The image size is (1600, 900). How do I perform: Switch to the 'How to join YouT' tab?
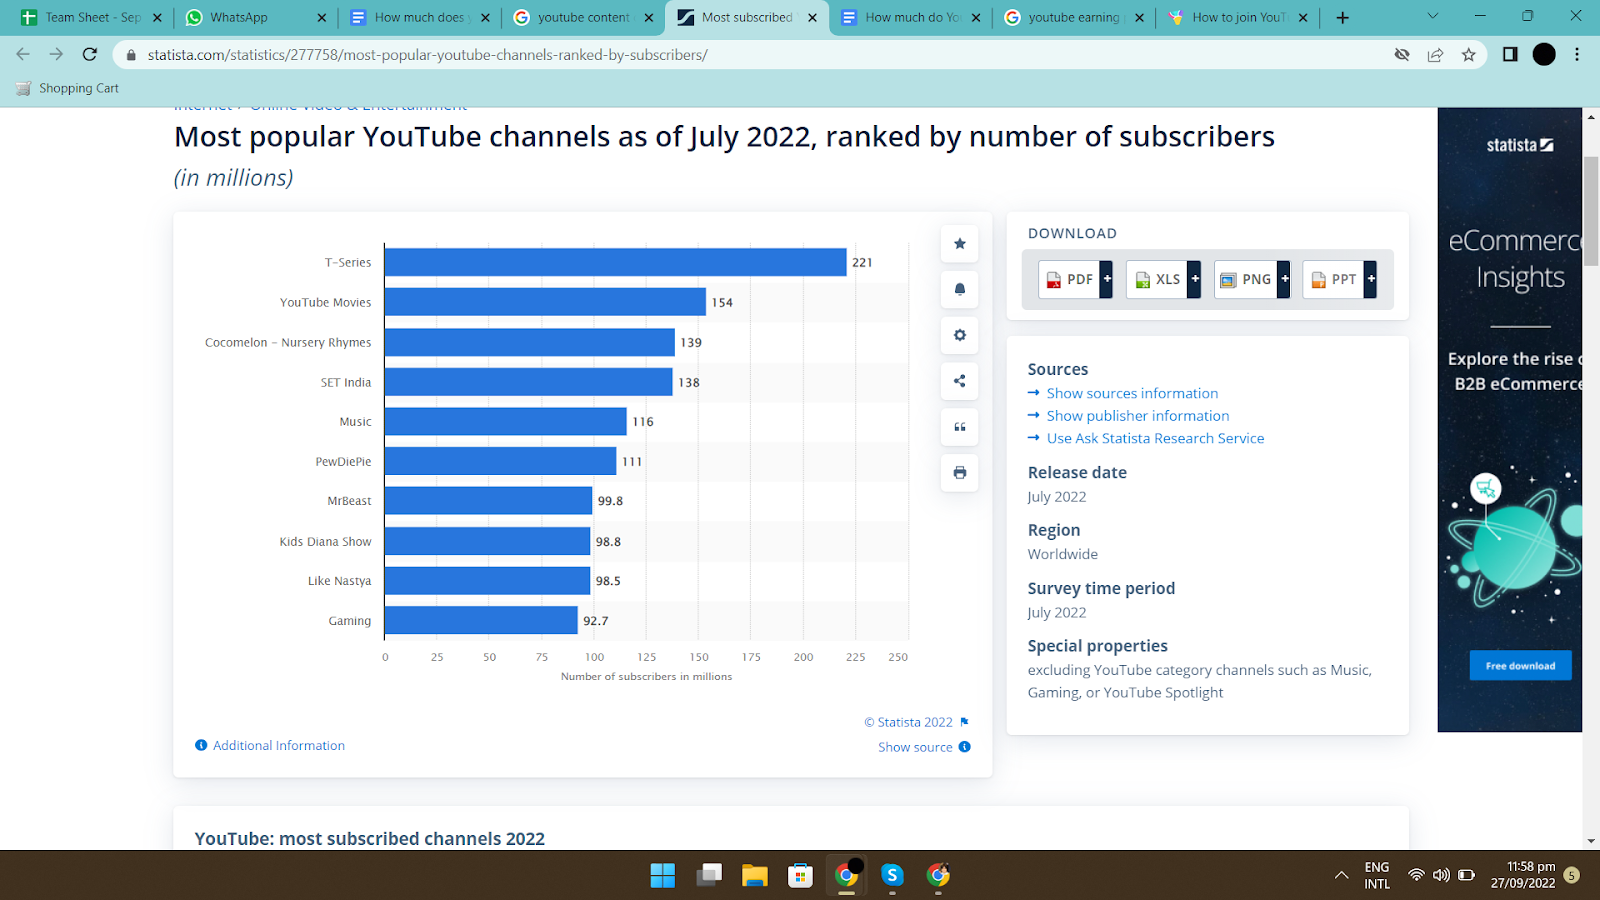1237,17
